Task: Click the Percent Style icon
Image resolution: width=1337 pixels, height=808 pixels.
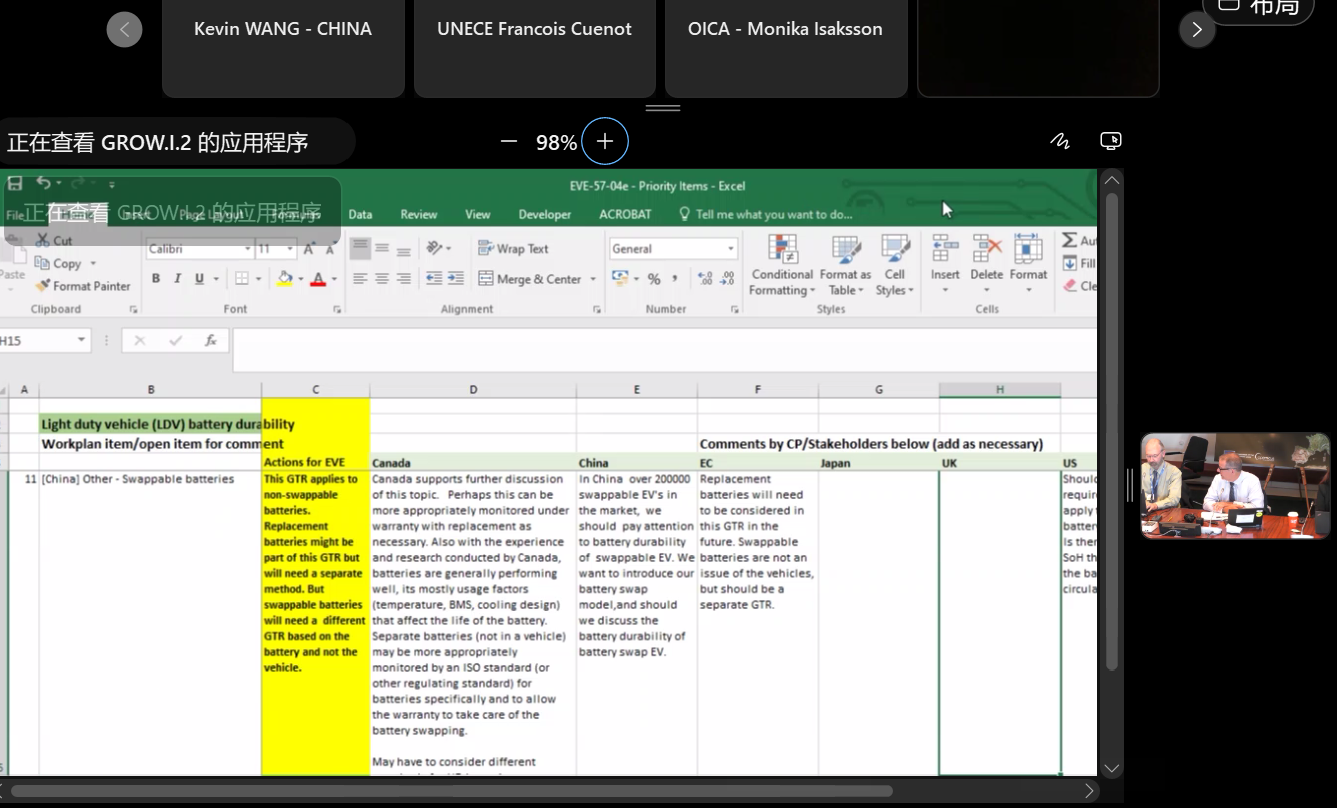Action: (654, 279)
